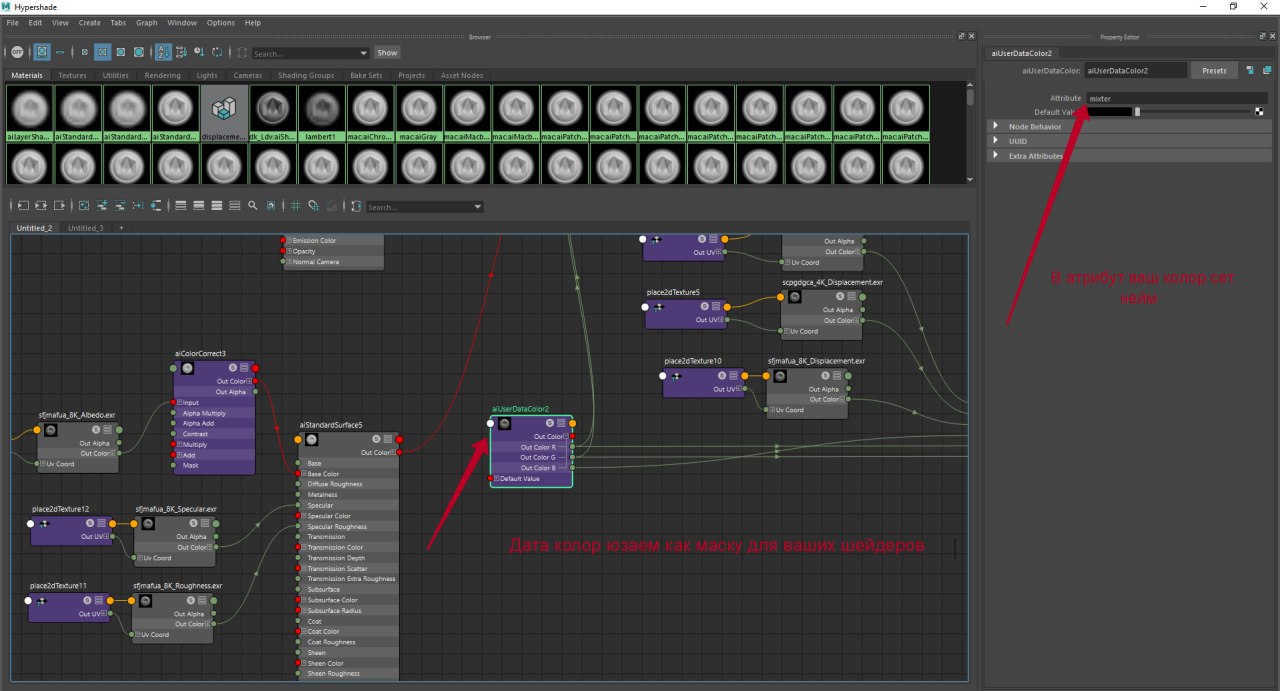Select the aiLayerShader material swatch

pyautogui.click(x=29, y=112)
